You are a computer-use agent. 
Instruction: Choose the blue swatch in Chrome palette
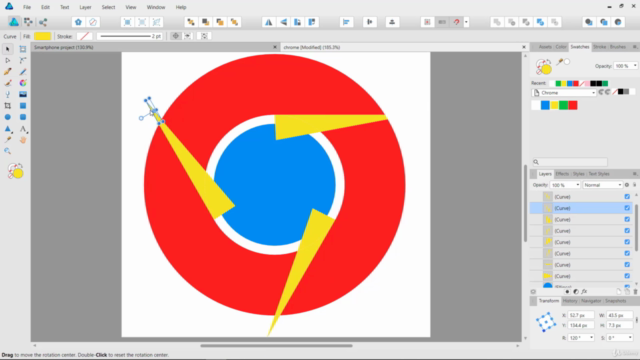[x=545, y=105]
